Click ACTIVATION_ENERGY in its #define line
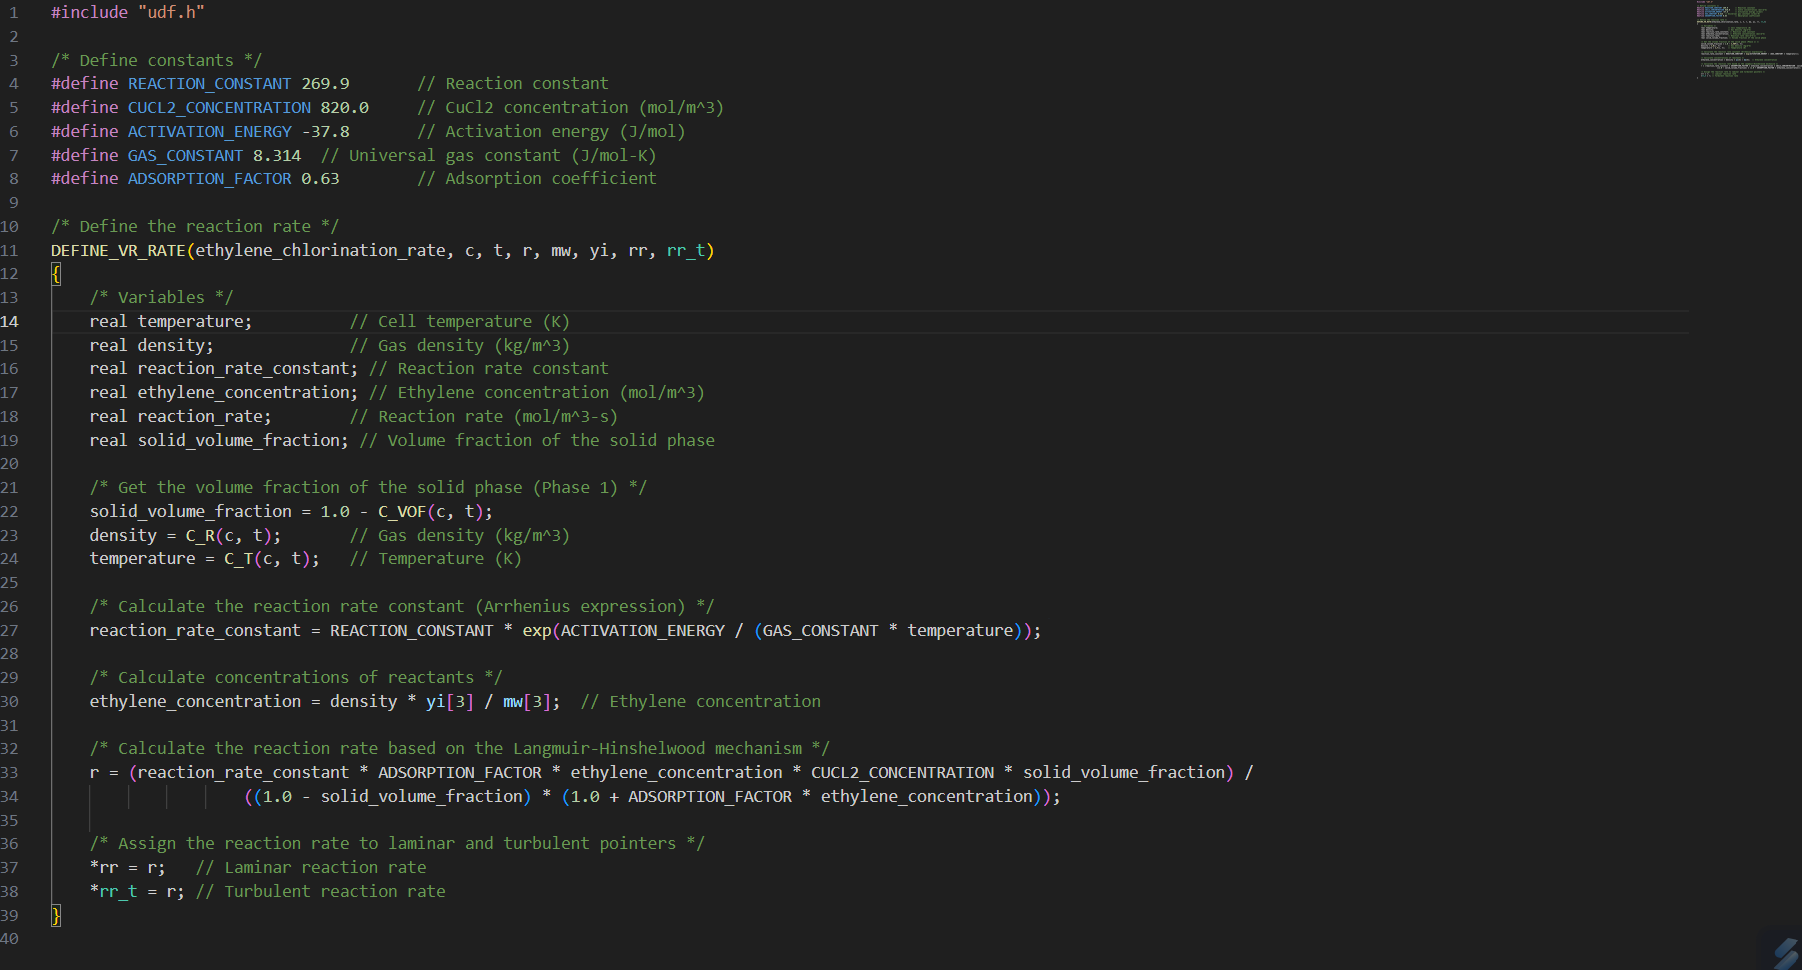The height and width of the screenshot is (970, 1802). 210,131
